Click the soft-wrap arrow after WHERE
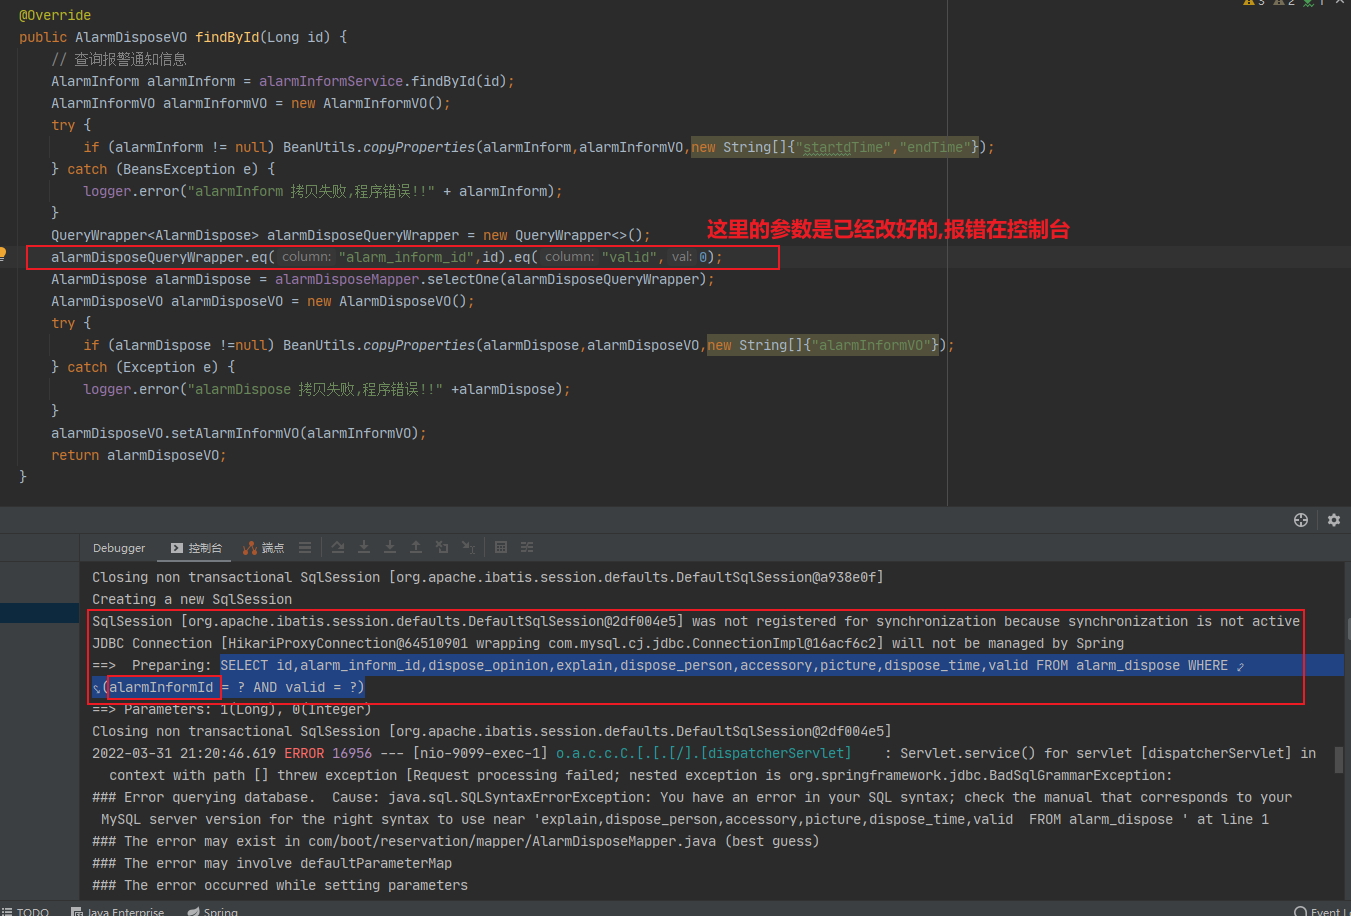This screenshot has width=1351, height=916. coord(1240,666)
